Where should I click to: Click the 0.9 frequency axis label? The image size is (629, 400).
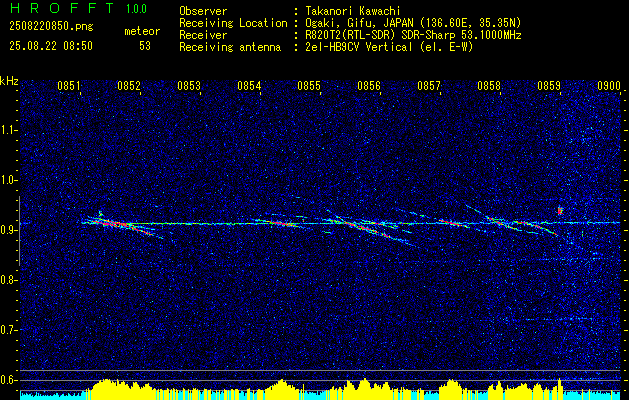pyautogui.click(x=8, y=230)
